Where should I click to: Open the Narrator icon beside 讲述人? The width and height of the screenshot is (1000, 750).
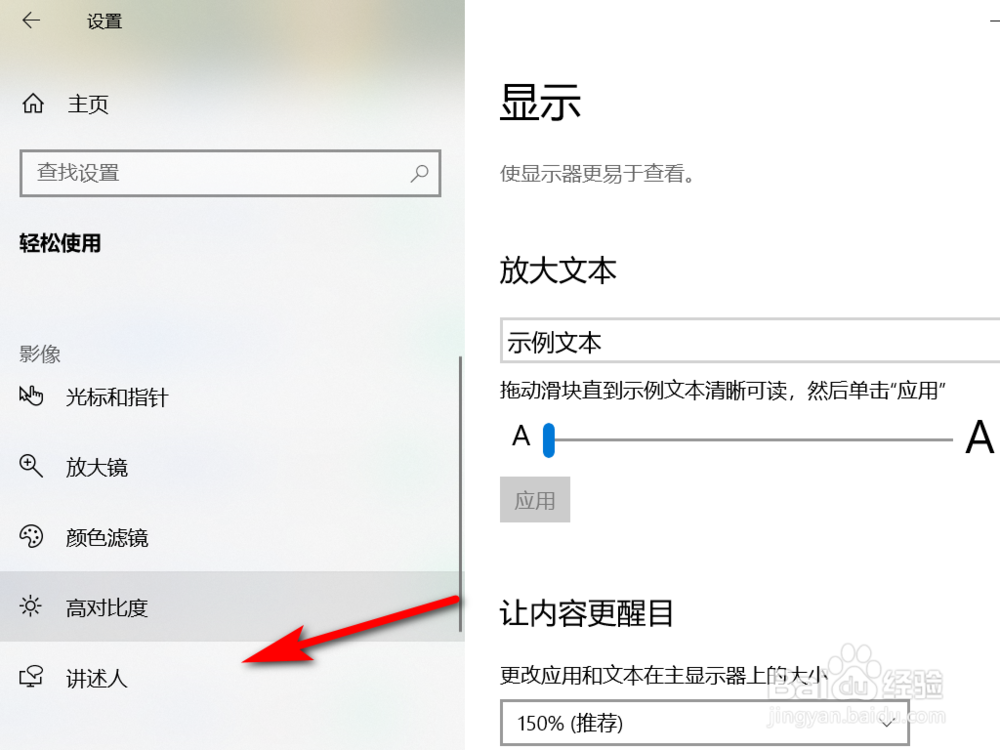click(x=31, y=677)
